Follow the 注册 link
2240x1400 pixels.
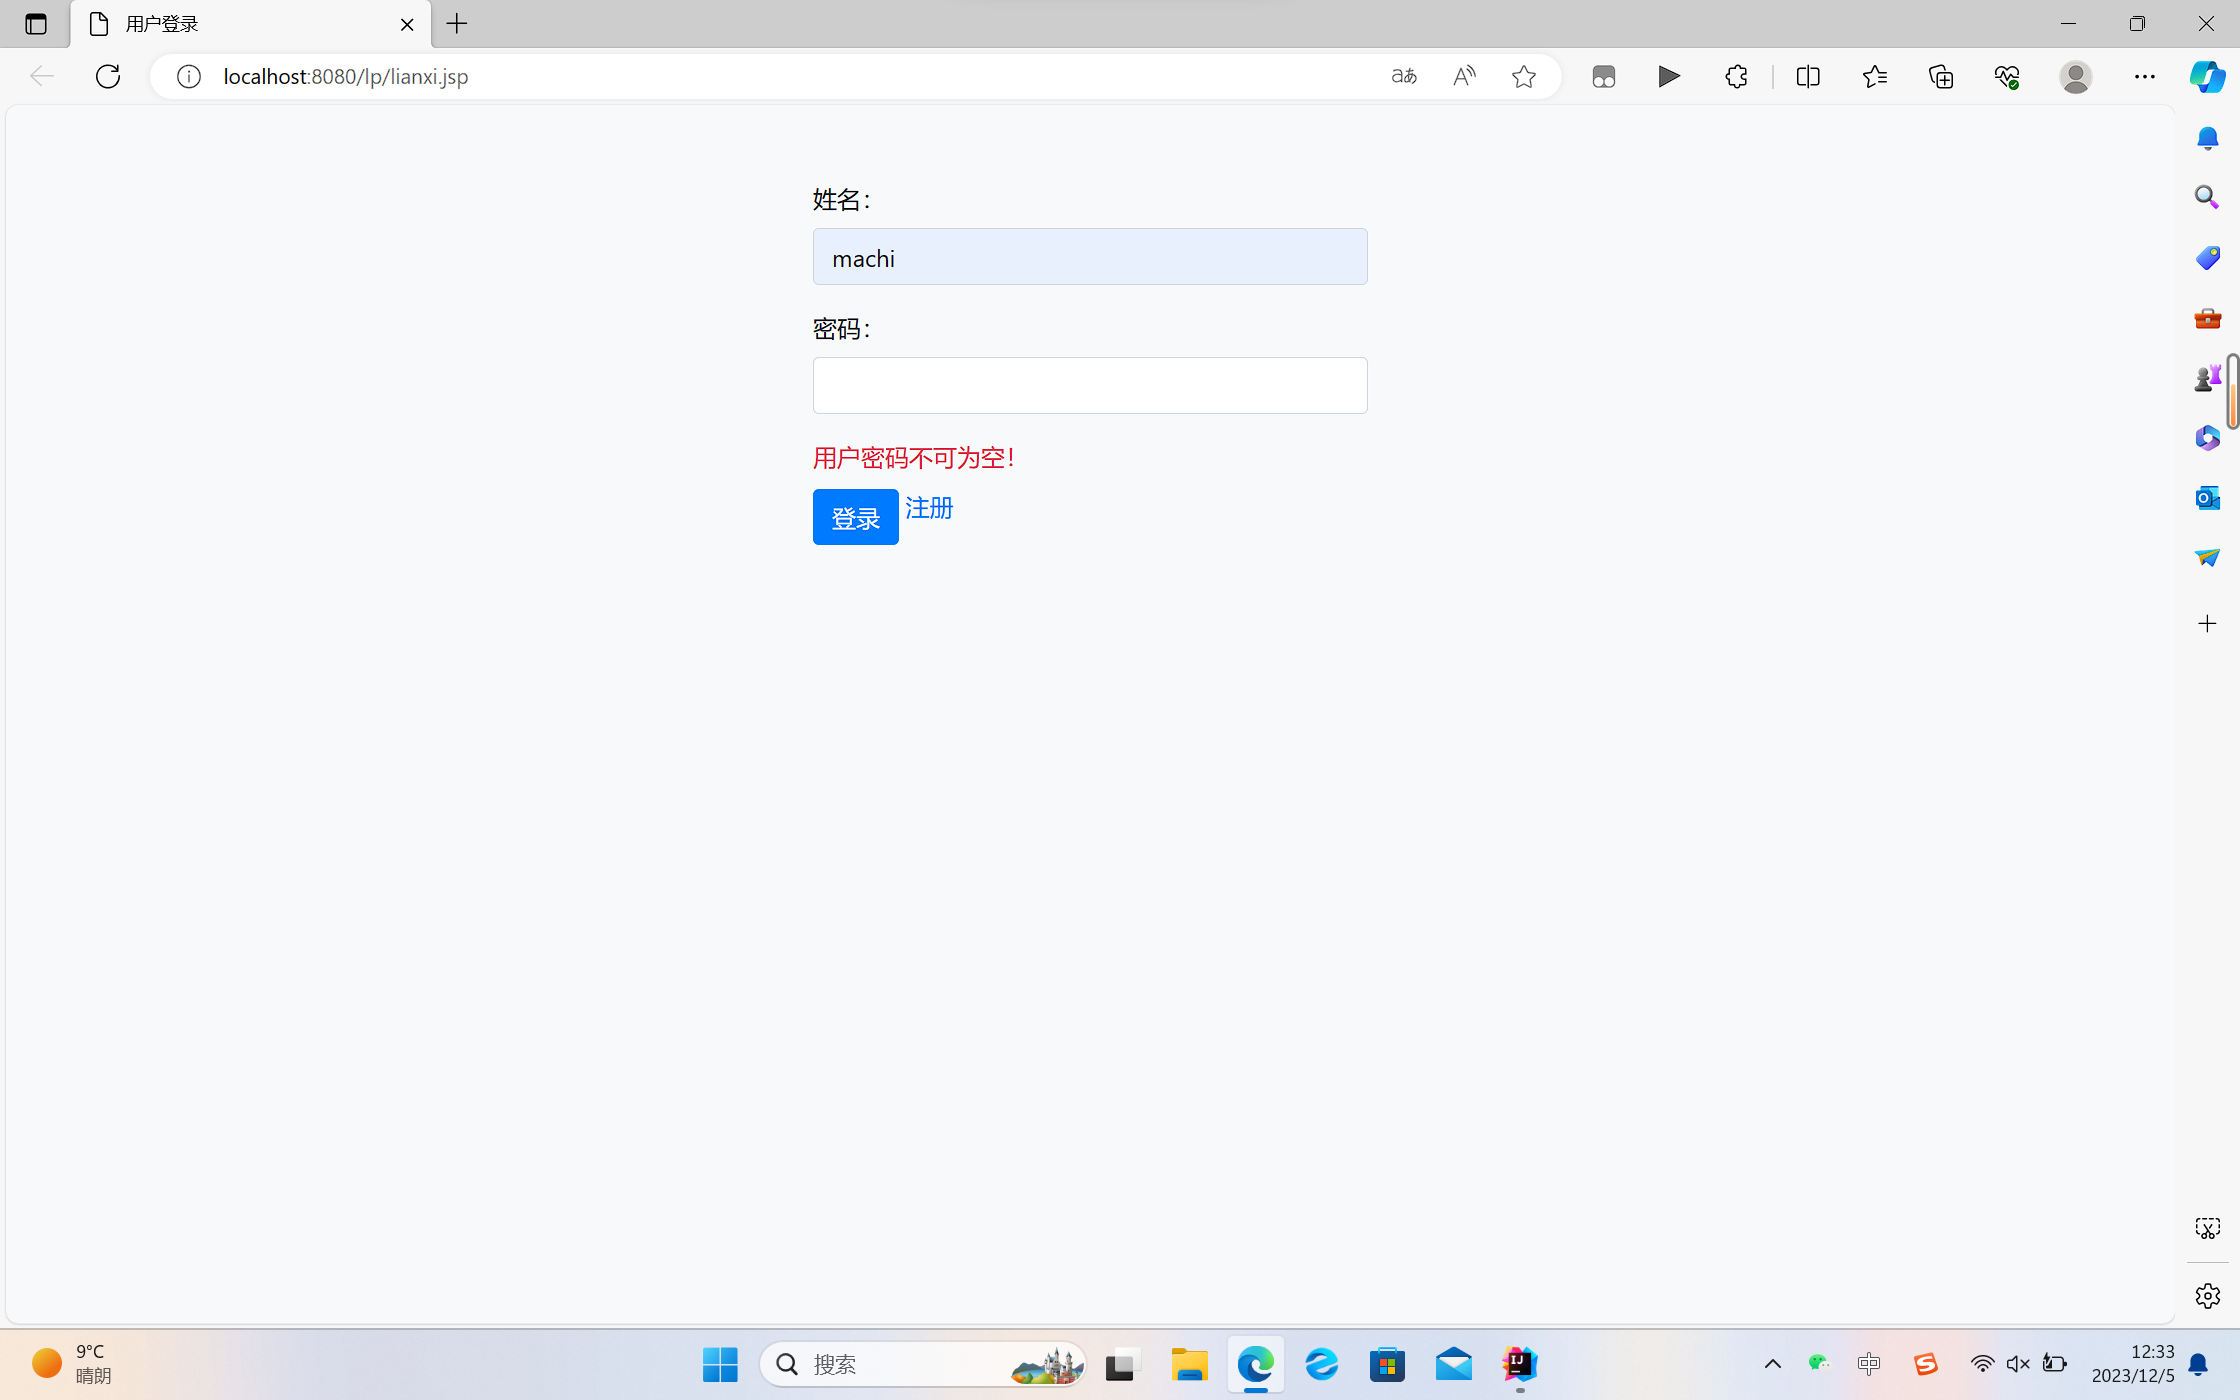(929, 508)
